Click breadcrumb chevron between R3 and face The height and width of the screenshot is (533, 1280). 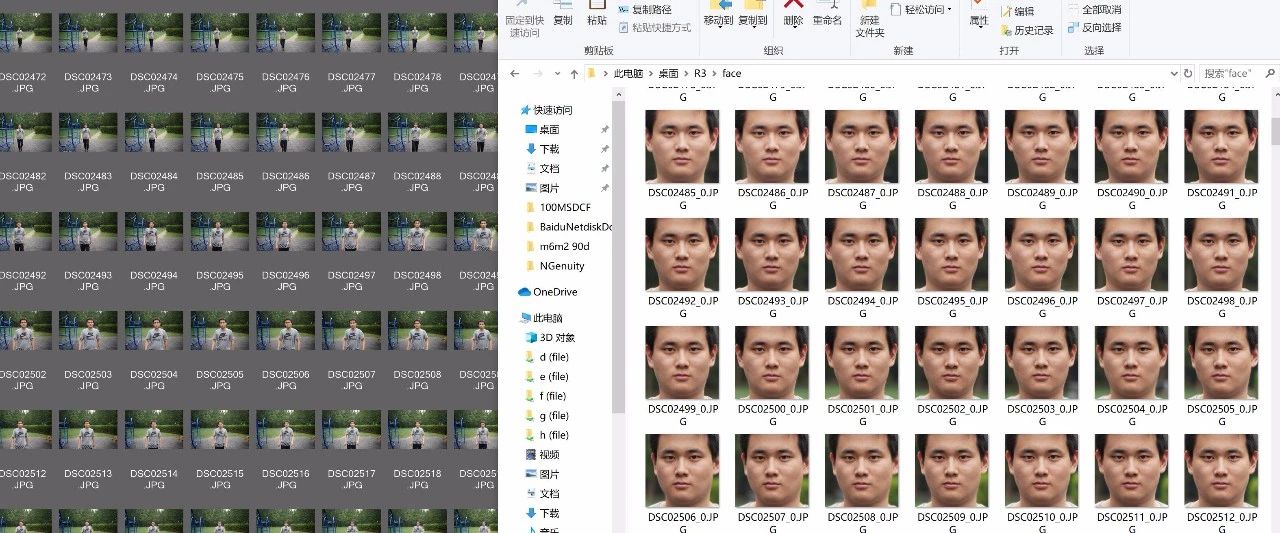point(714,74)
